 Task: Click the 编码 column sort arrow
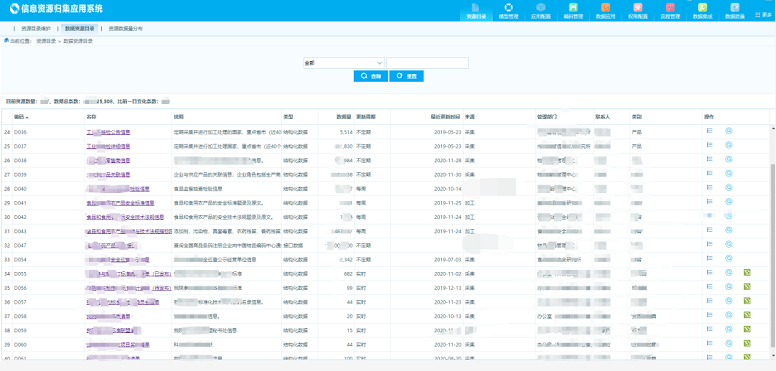(27, 117)
